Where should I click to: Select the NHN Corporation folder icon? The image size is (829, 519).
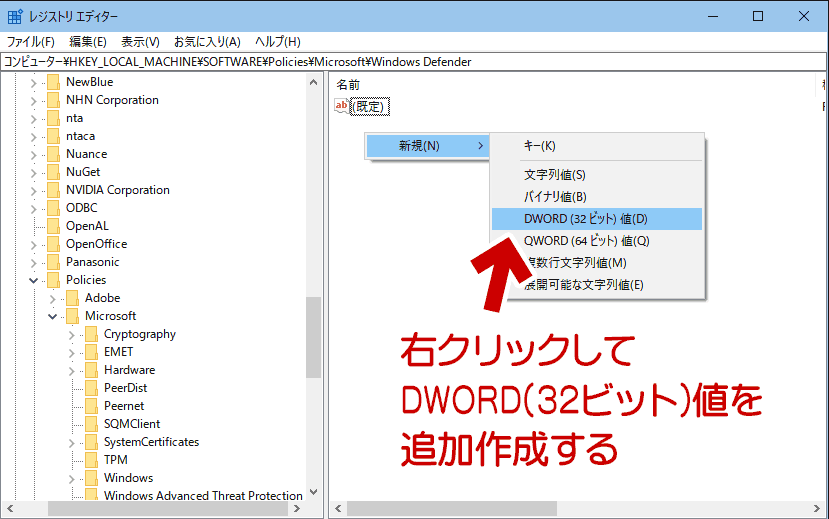pos(53,100)
